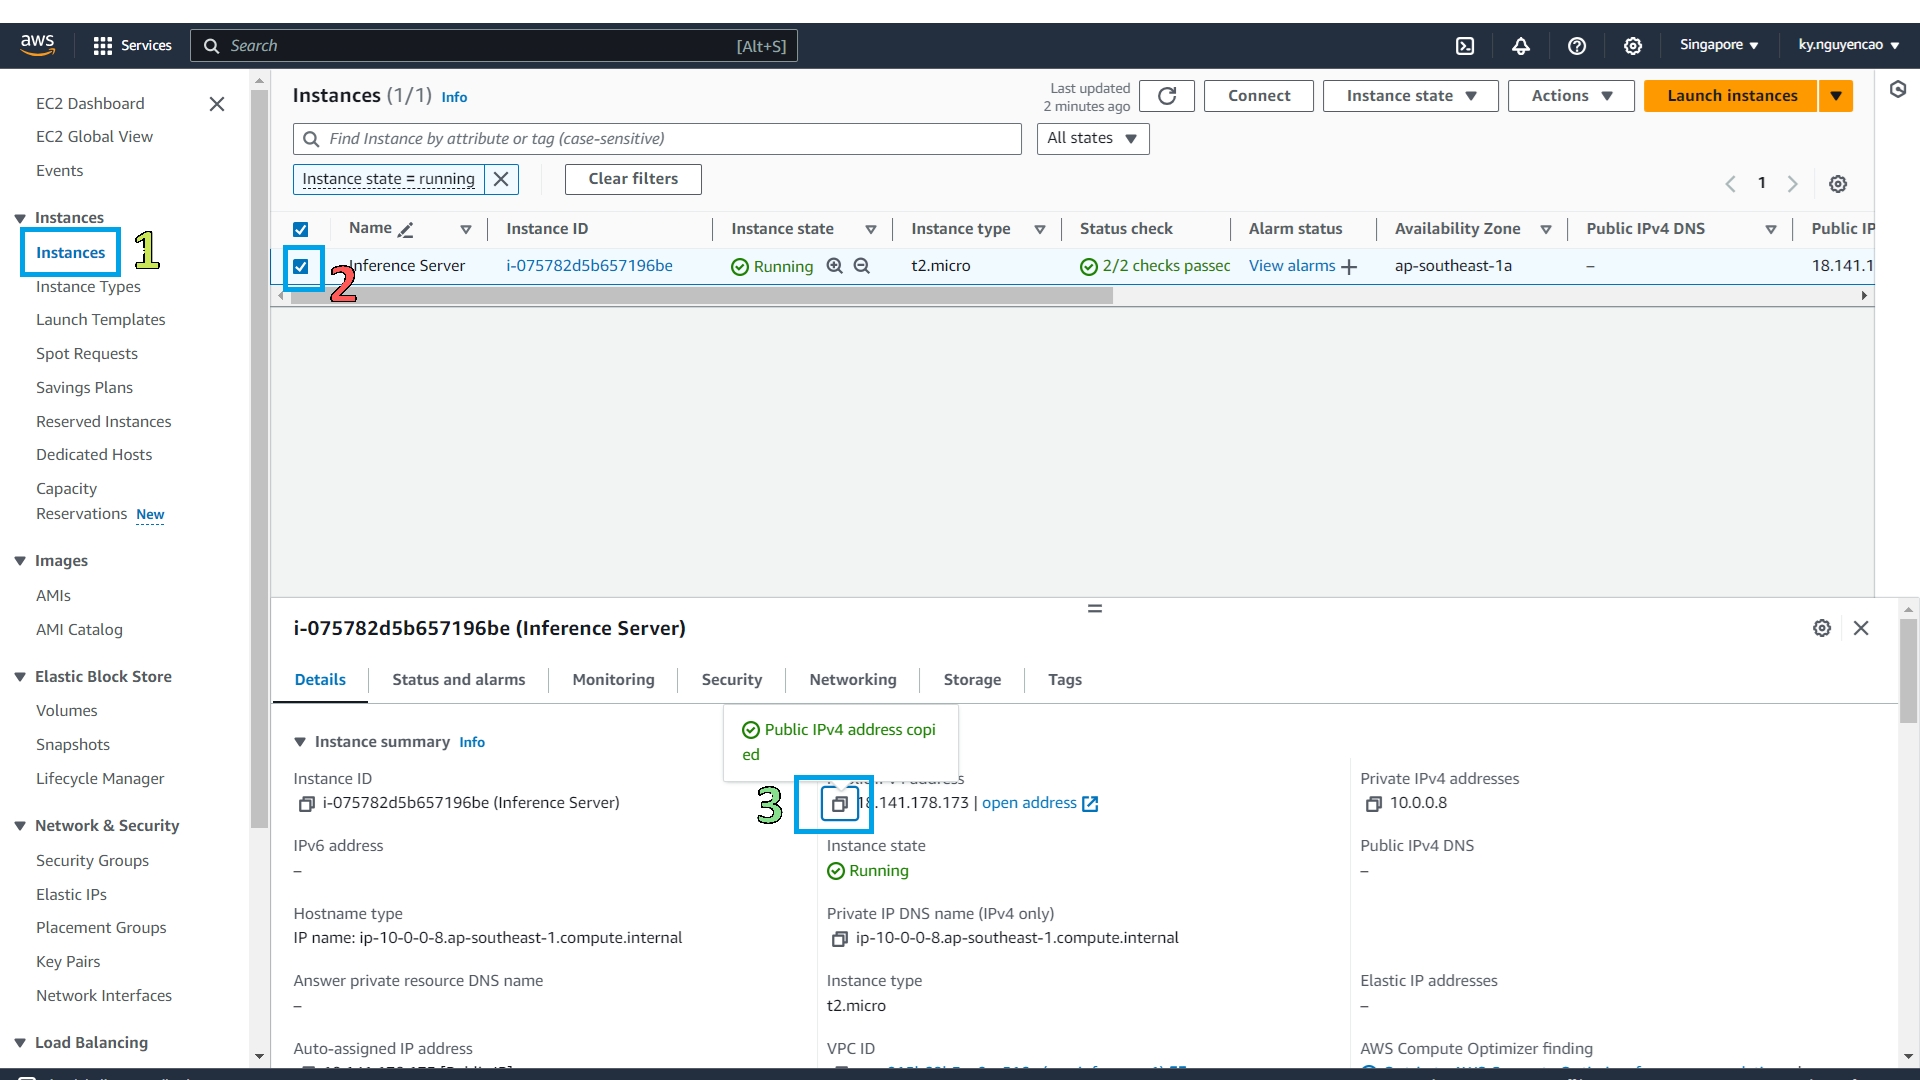1920x1080 pixels.
Task: Launch the CloudShell terminal icon
Action: (1465, 45)
